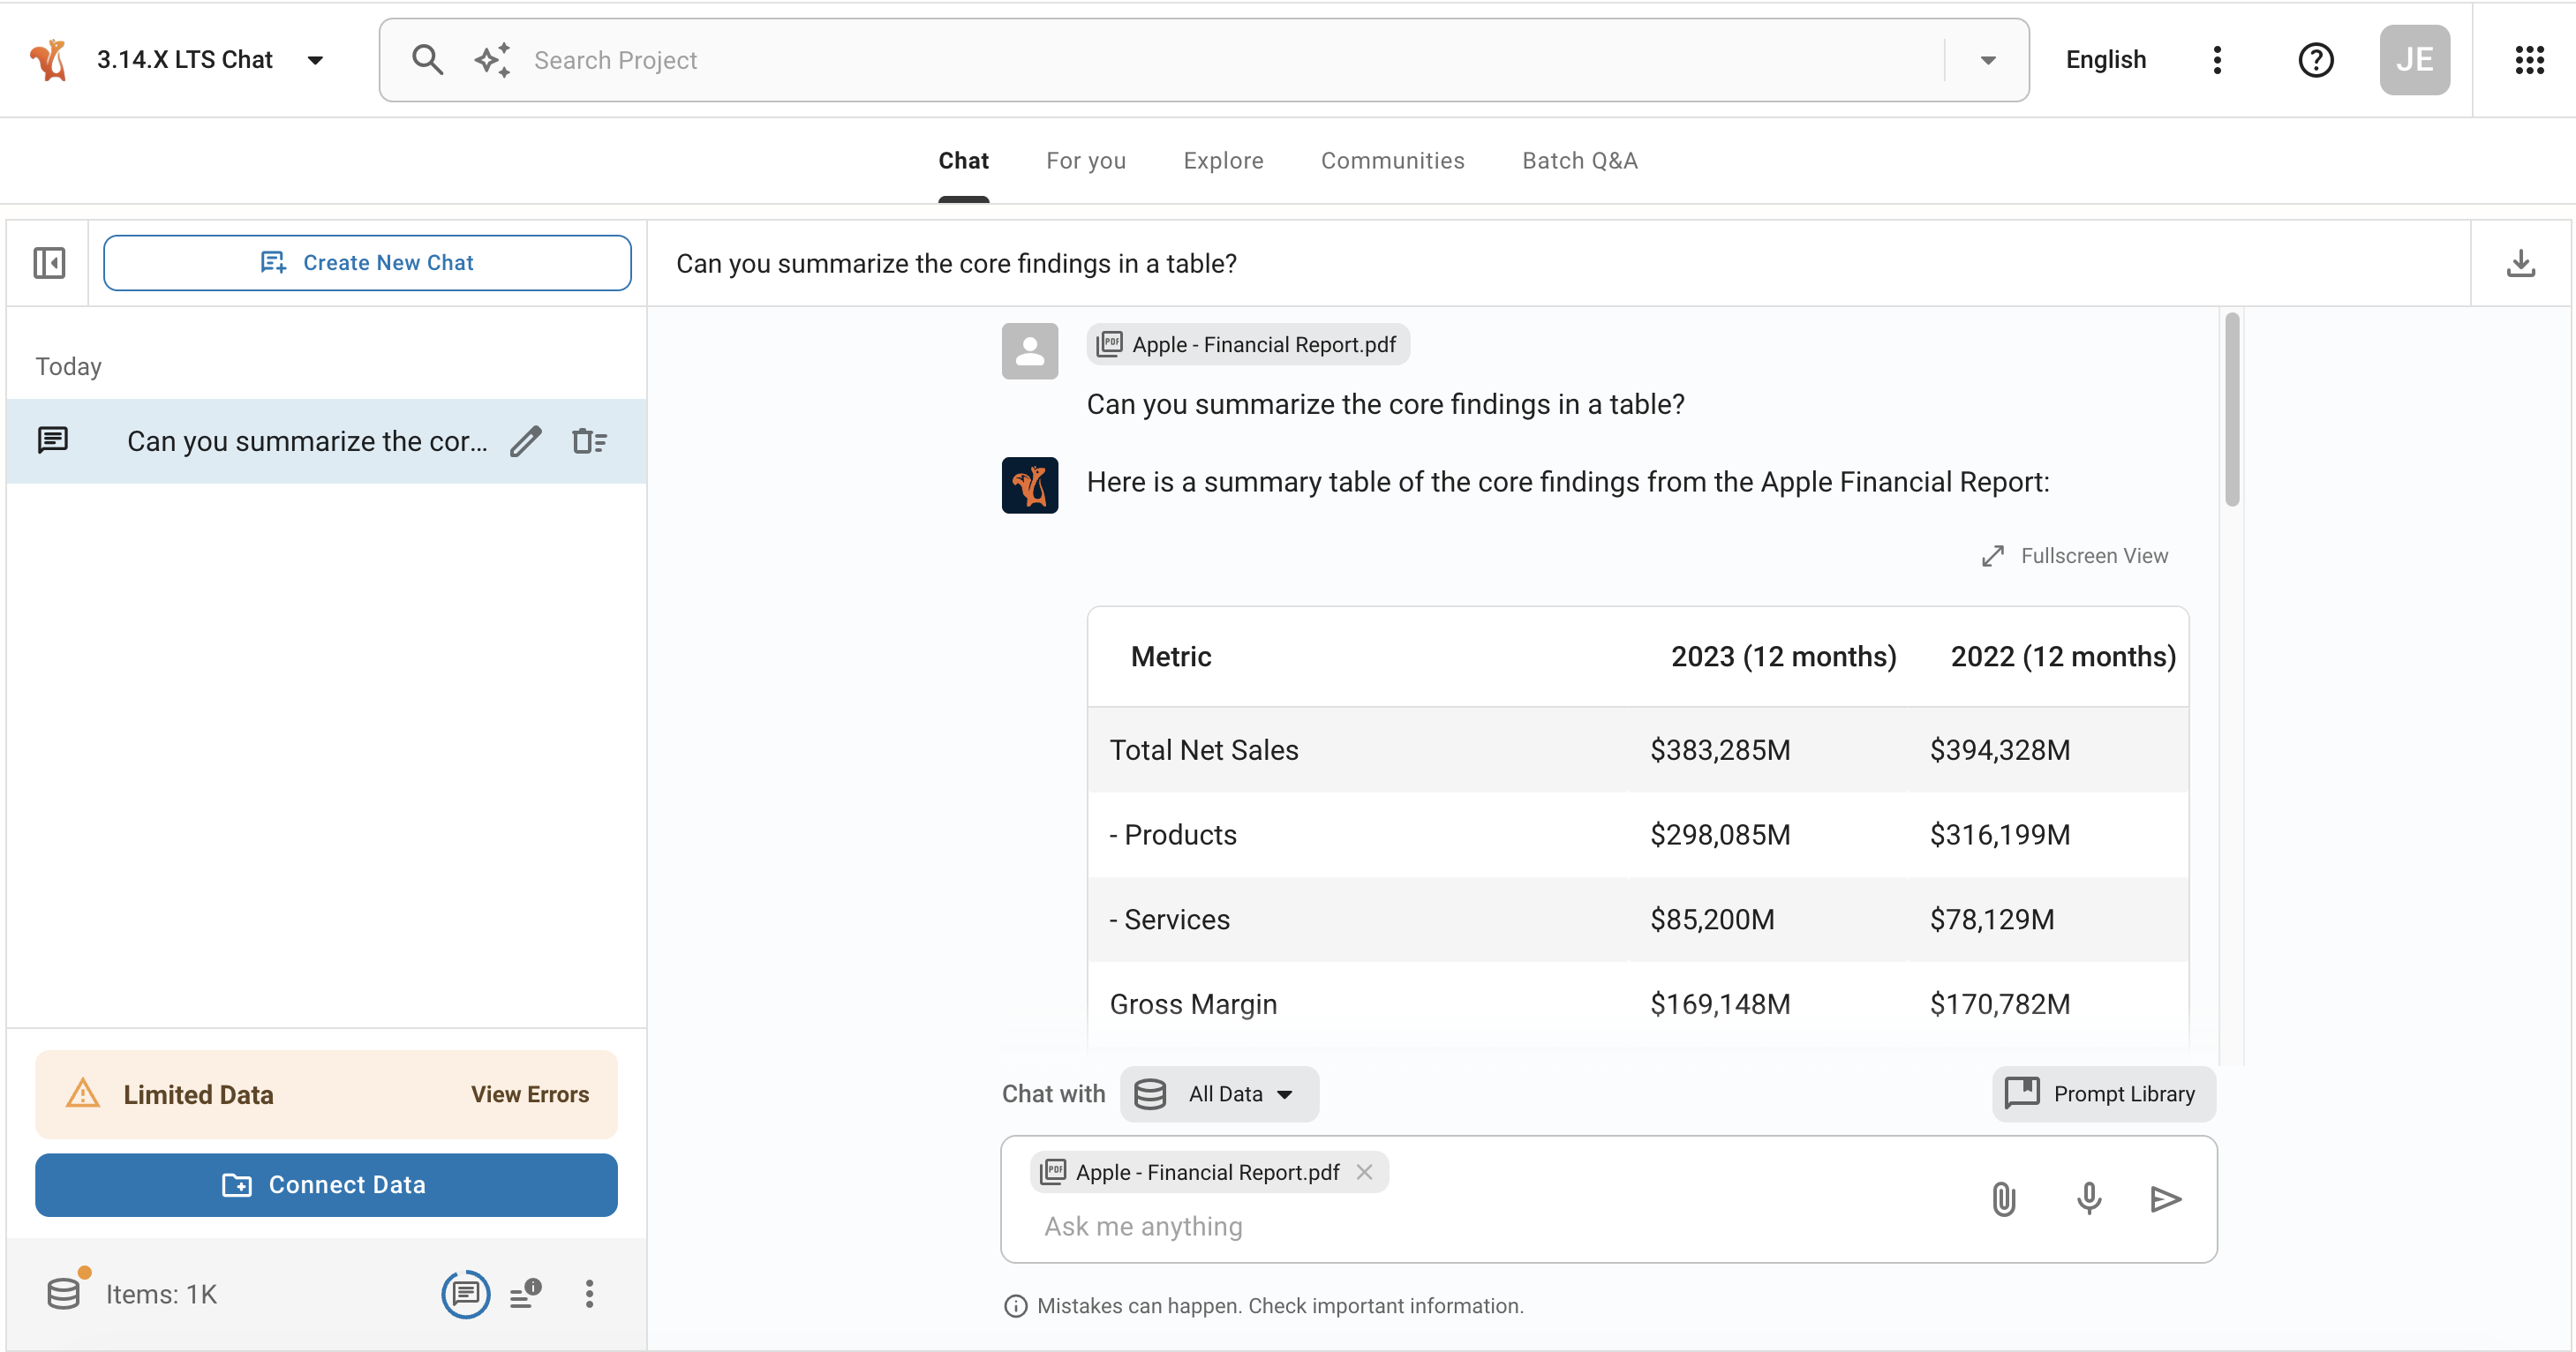Screen dimensions: 2576x1352
Task: Click the microphone voice input icon
Action: pos(2088,1198)
